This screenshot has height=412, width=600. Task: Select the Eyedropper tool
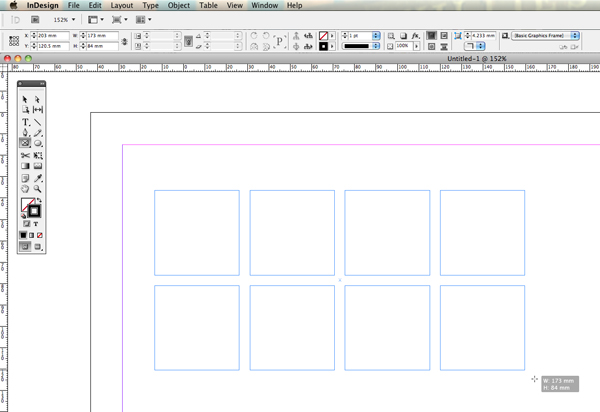[x=38, y=178]
